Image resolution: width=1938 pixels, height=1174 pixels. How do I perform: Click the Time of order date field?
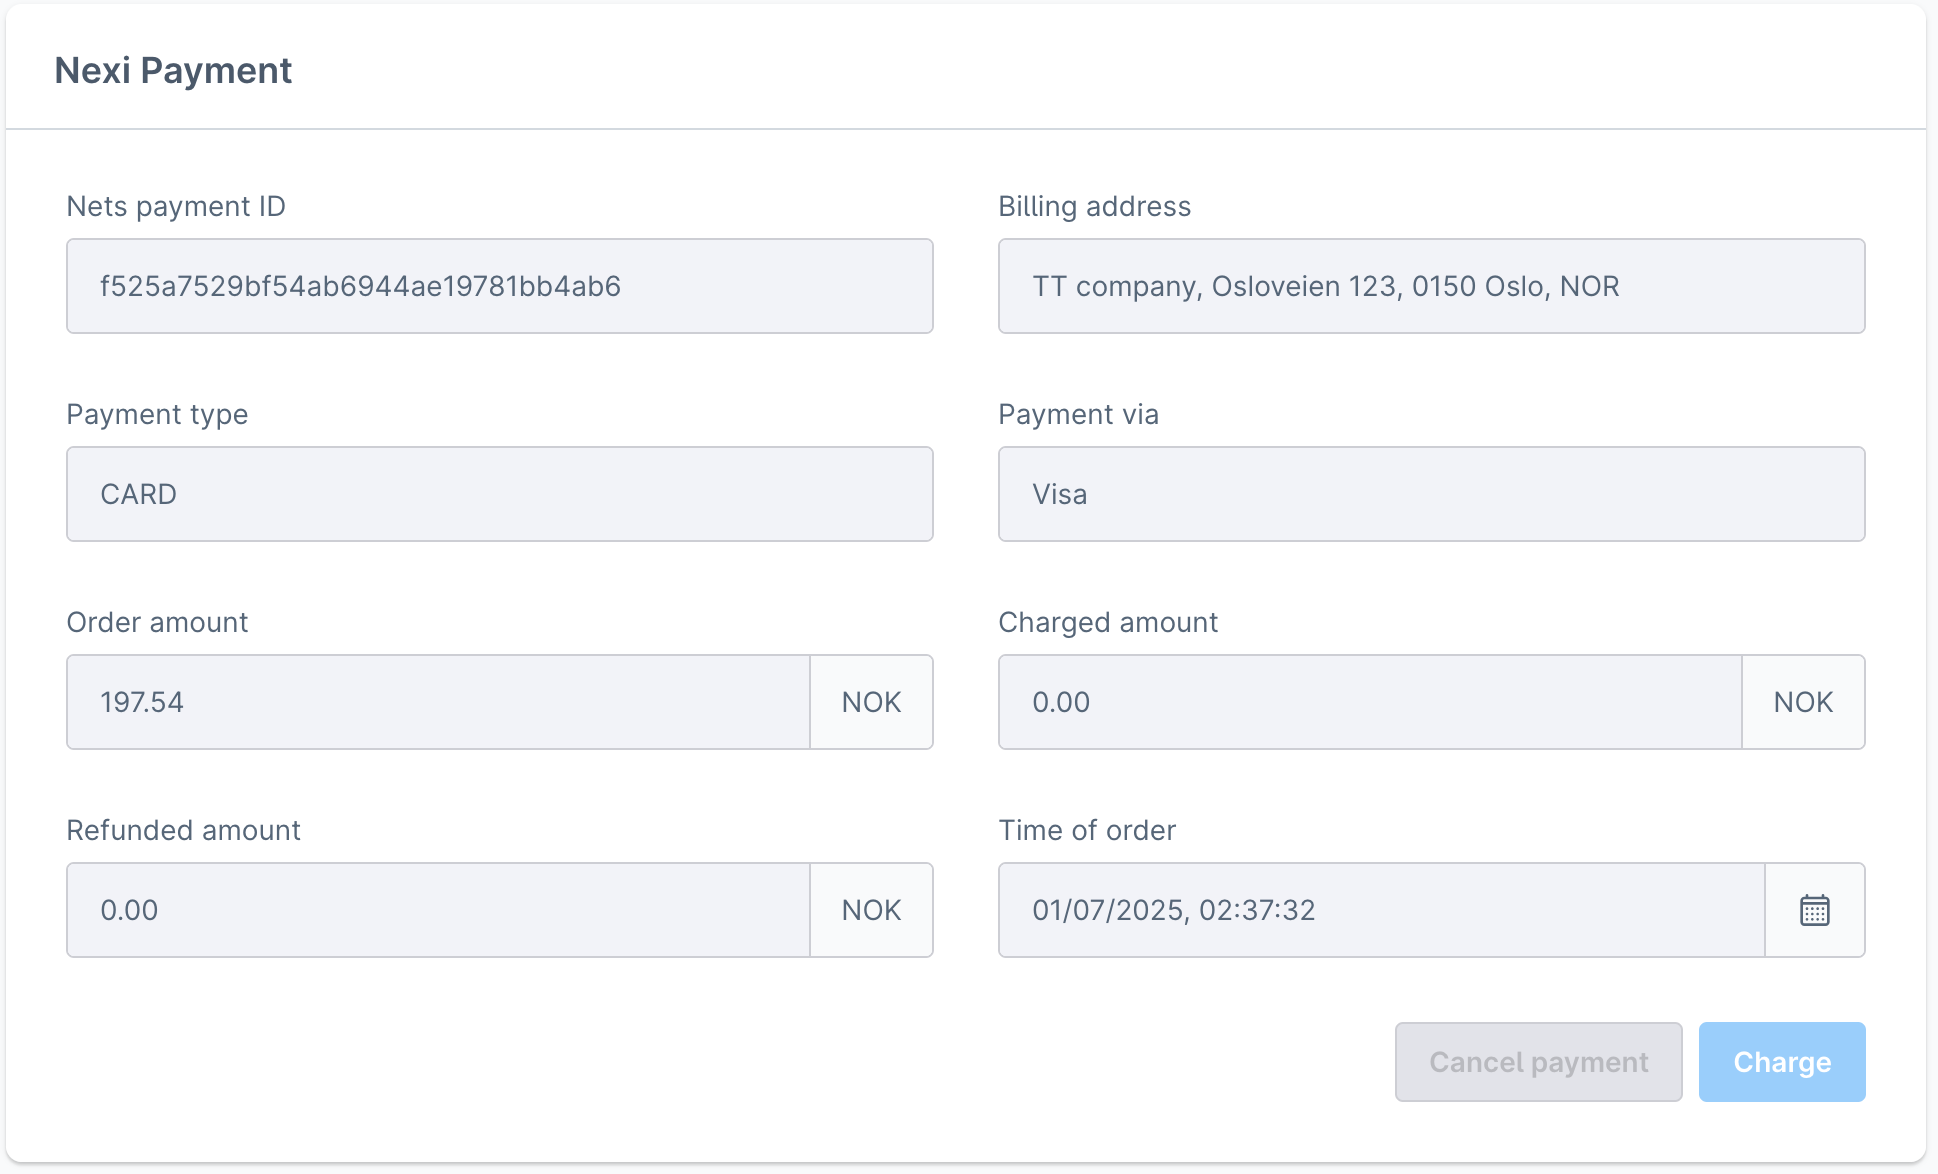1380,910
